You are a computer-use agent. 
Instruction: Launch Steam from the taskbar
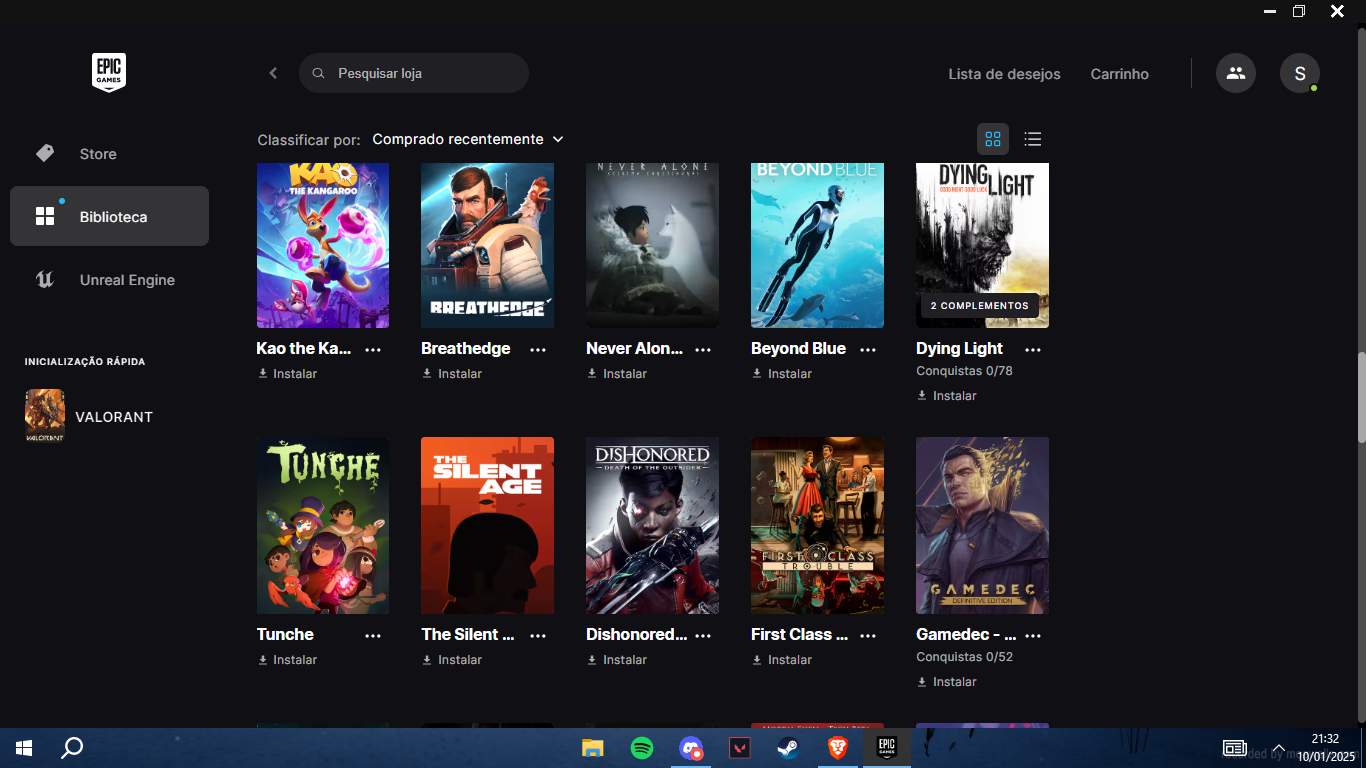click(x=789, y=748)
